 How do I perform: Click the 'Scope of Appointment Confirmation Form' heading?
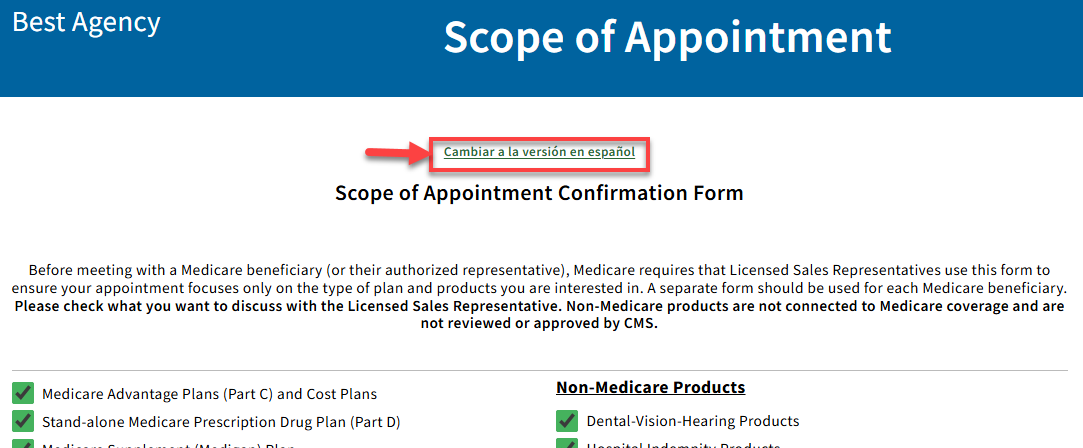click(x=539, y=192)
